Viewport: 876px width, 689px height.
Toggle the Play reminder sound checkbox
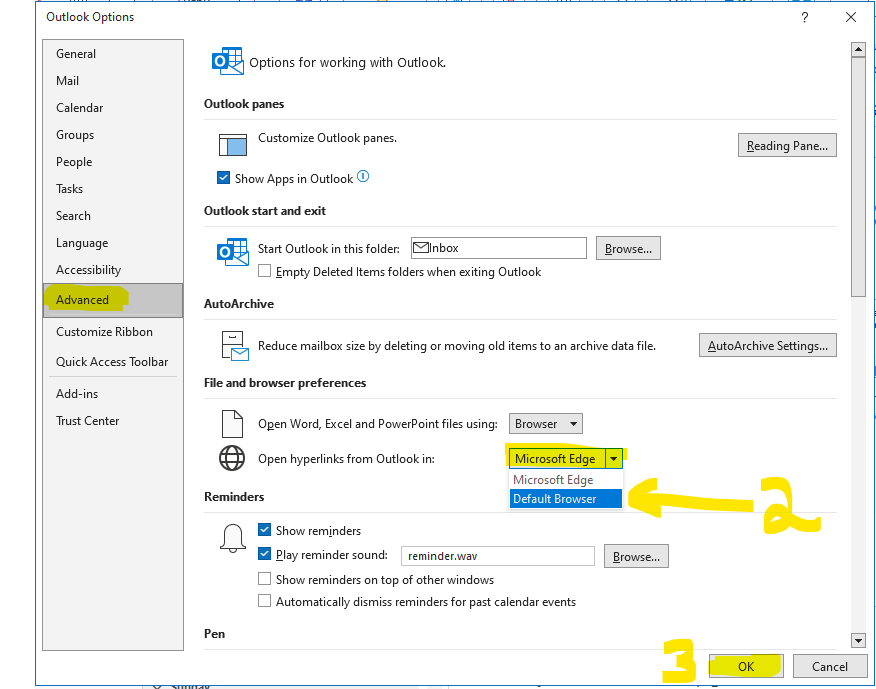pos(265,555)
